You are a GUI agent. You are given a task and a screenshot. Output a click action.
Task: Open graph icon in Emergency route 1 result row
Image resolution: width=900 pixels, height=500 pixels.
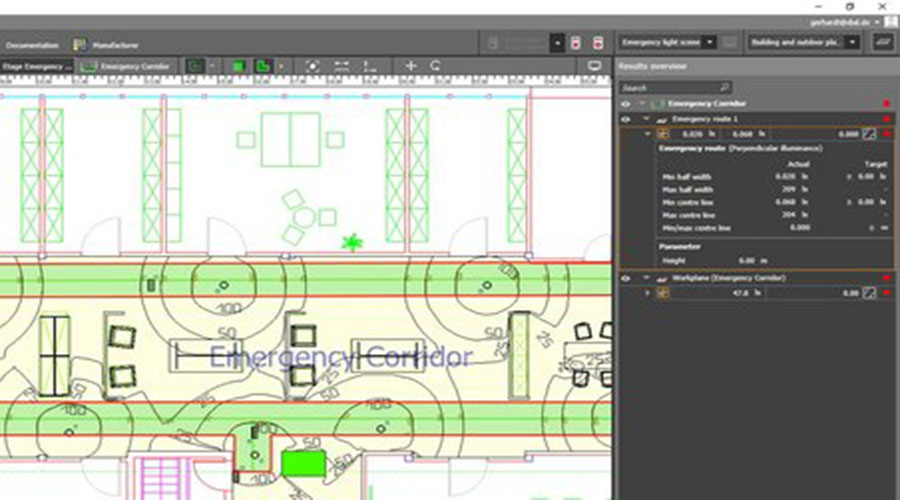(x=869, y=133)
